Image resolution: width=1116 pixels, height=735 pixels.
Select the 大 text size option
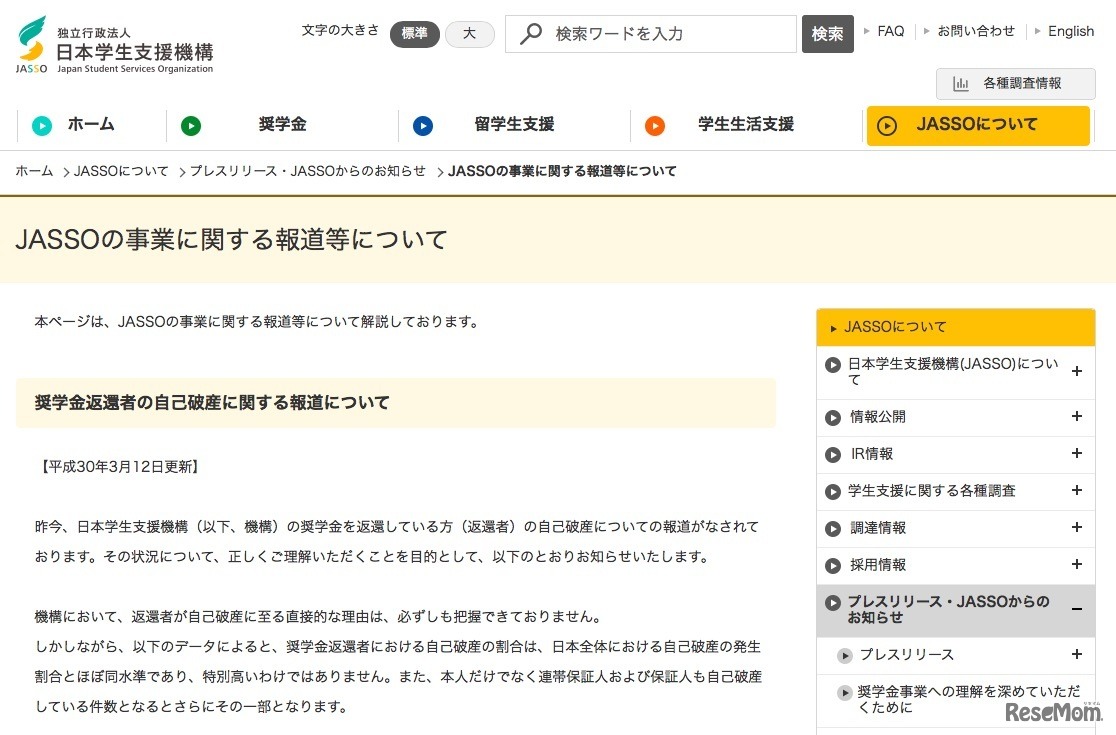[469, 33]
